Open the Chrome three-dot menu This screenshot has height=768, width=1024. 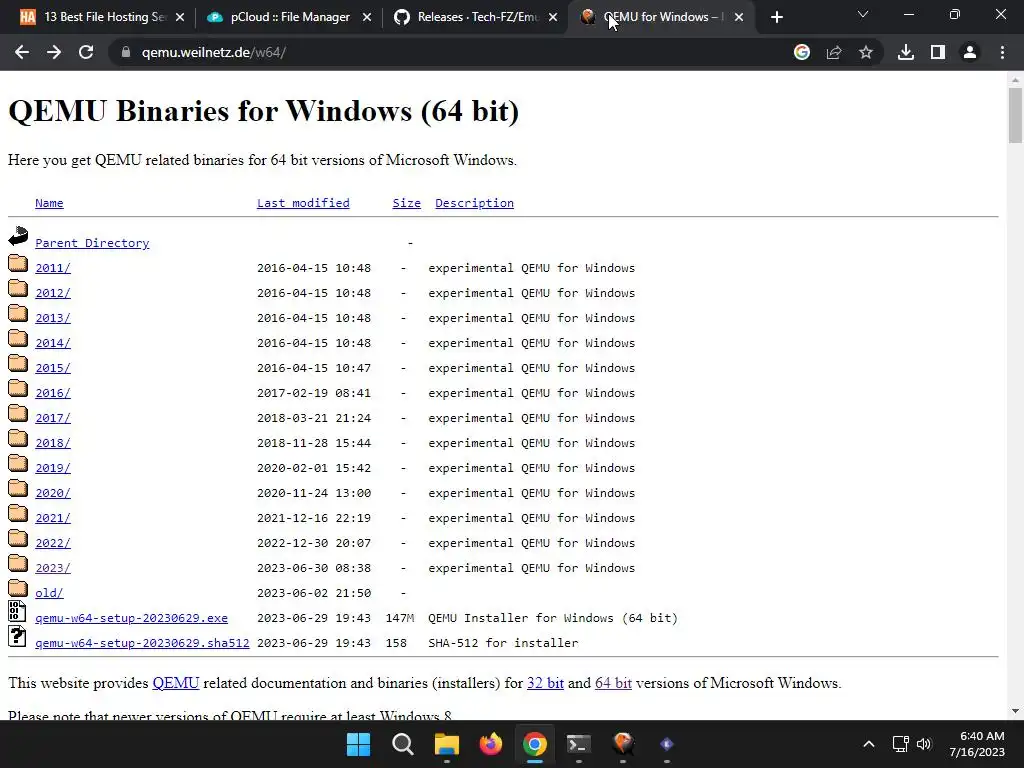pos(1002,52)
